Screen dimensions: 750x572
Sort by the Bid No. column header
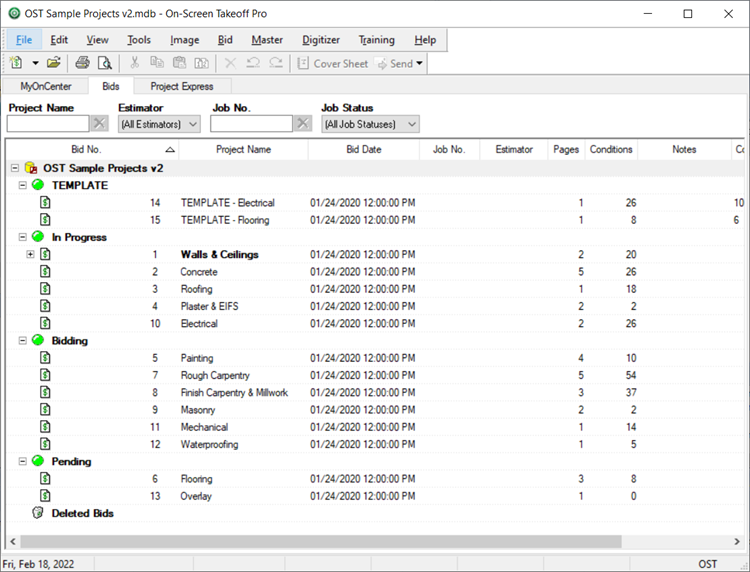click(x=92, y=149)
